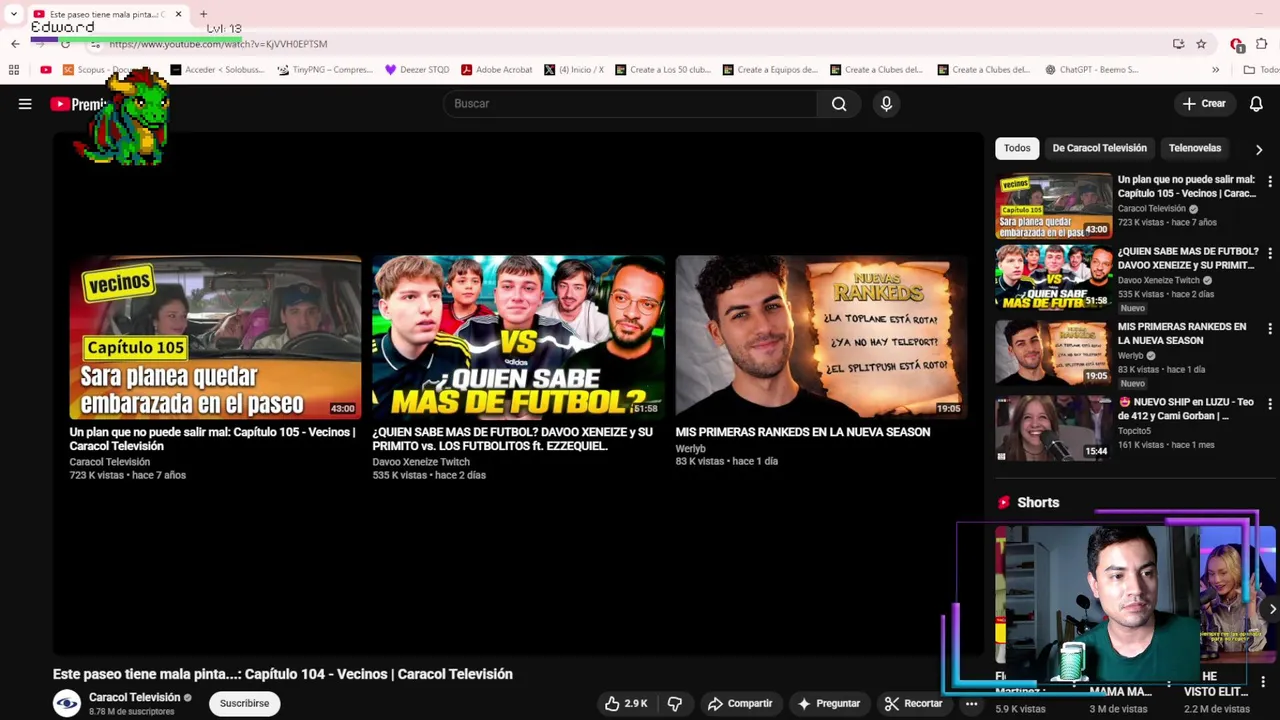Select the De Caracol Televisión chip
1280x720 pixels.
click(1099, 148)
